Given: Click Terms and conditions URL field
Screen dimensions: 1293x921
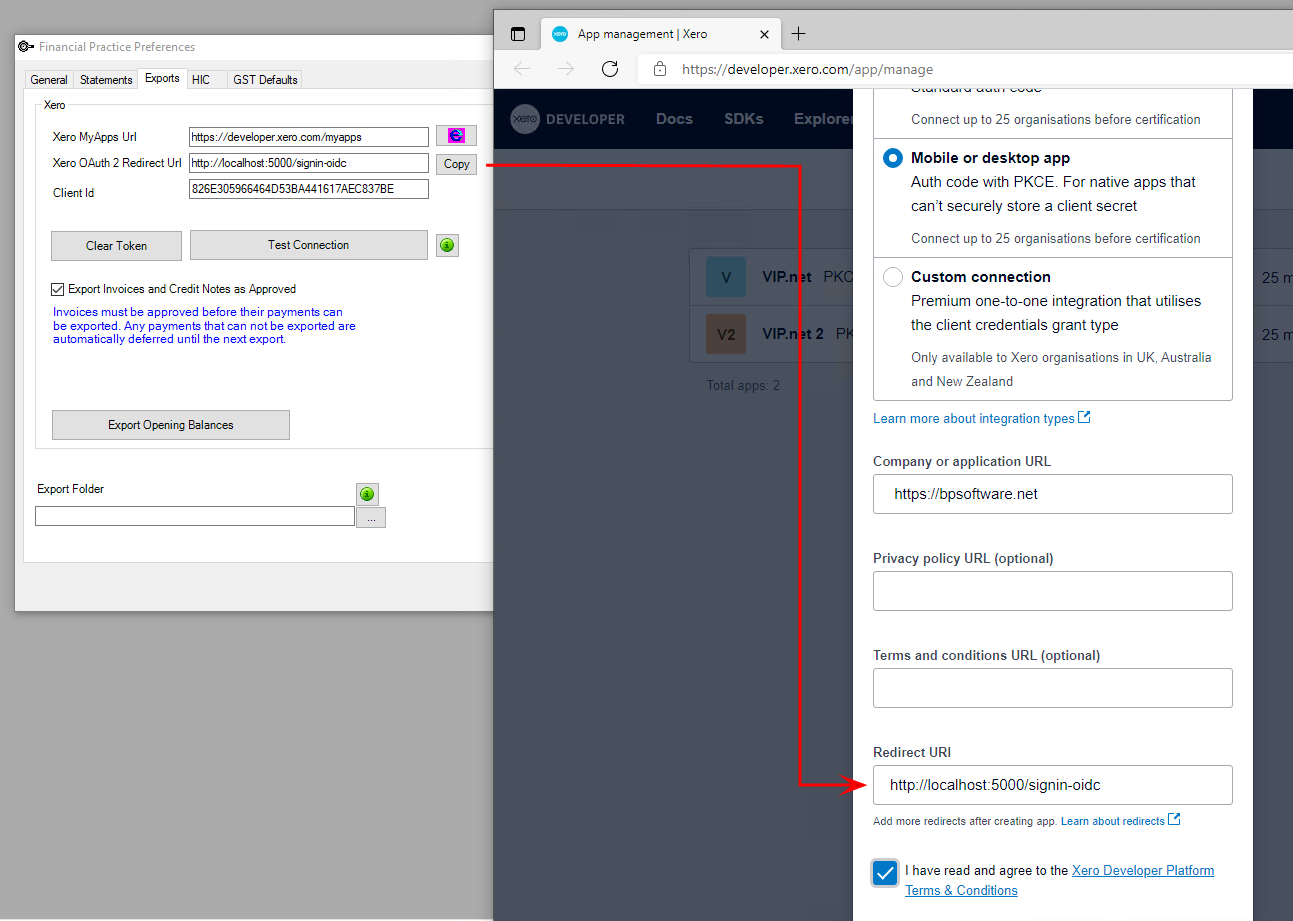Looking at the screenshot, I should coord(1052,688).
